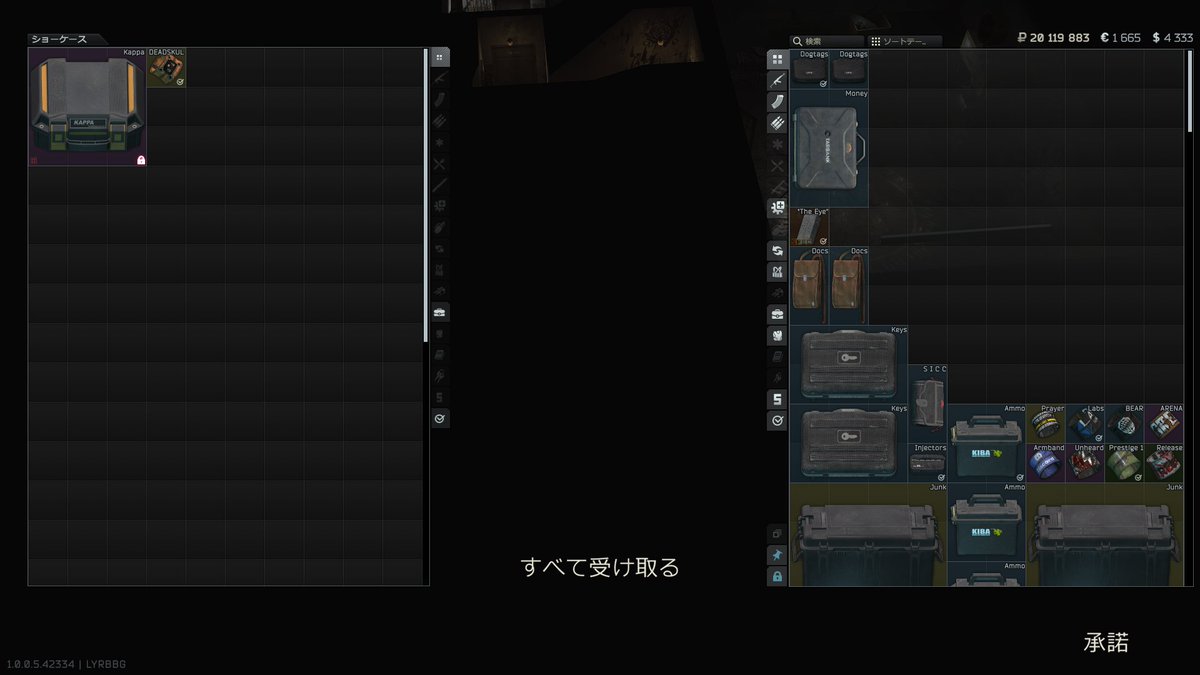Screen dimensions: 1200x675
Task: Filter stash by body armor icon
Action: coord(777,335)
